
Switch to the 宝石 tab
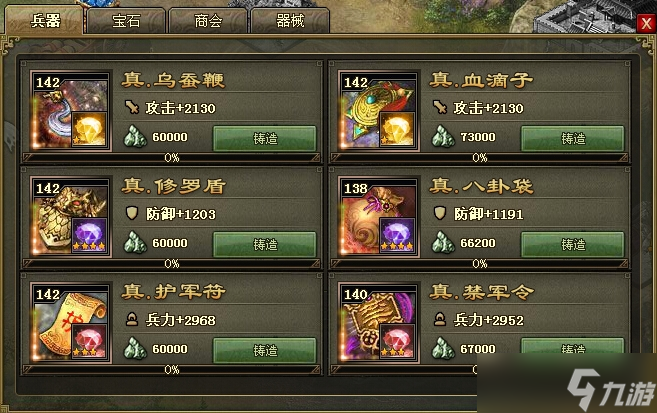pos(126,21)
